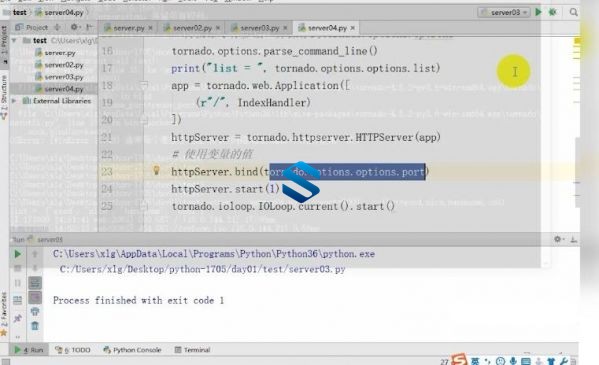
Task: Open Sogou toolbar wrench settings icon
Action: (563, 361)
